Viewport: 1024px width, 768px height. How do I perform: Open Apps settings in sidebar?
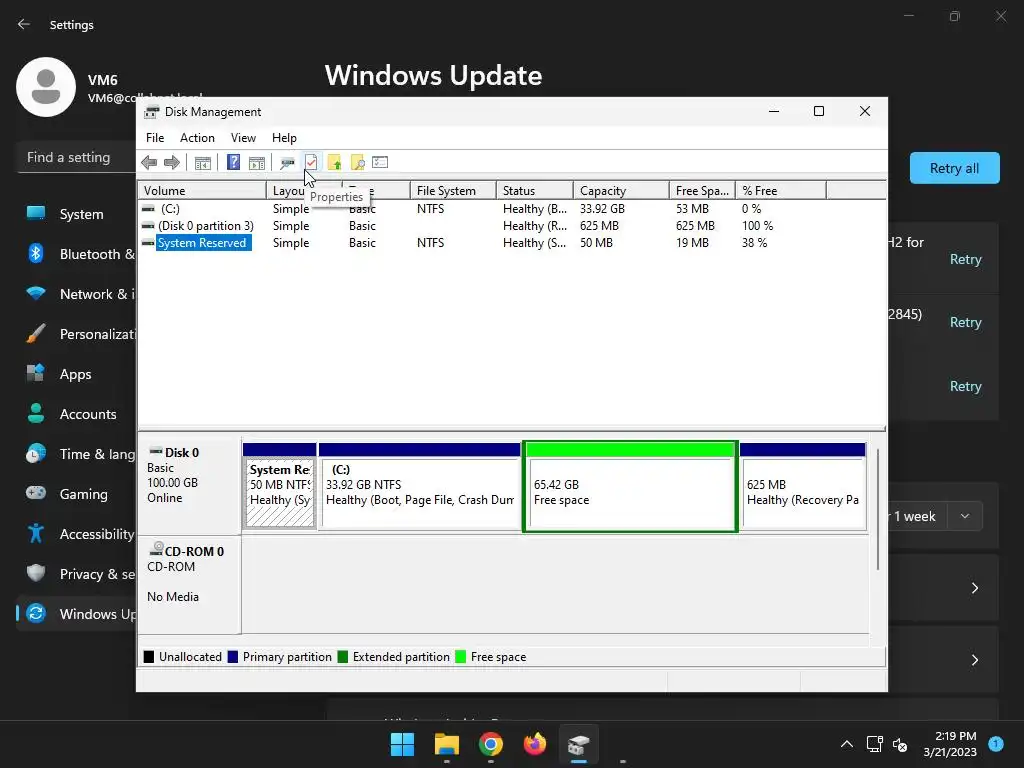[76, 374]
